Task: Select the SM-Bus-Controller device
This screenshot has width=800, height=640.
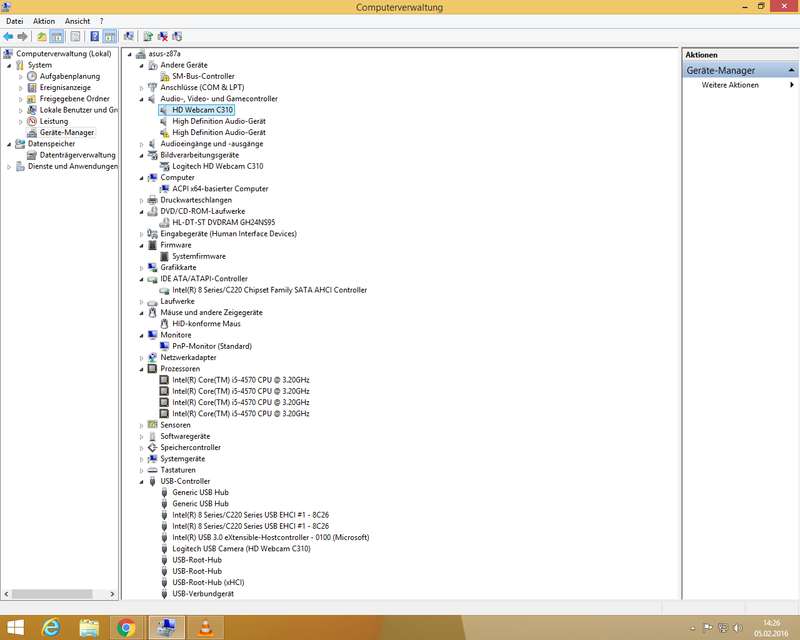Action: pyautogui.click(x=203, y=76)
